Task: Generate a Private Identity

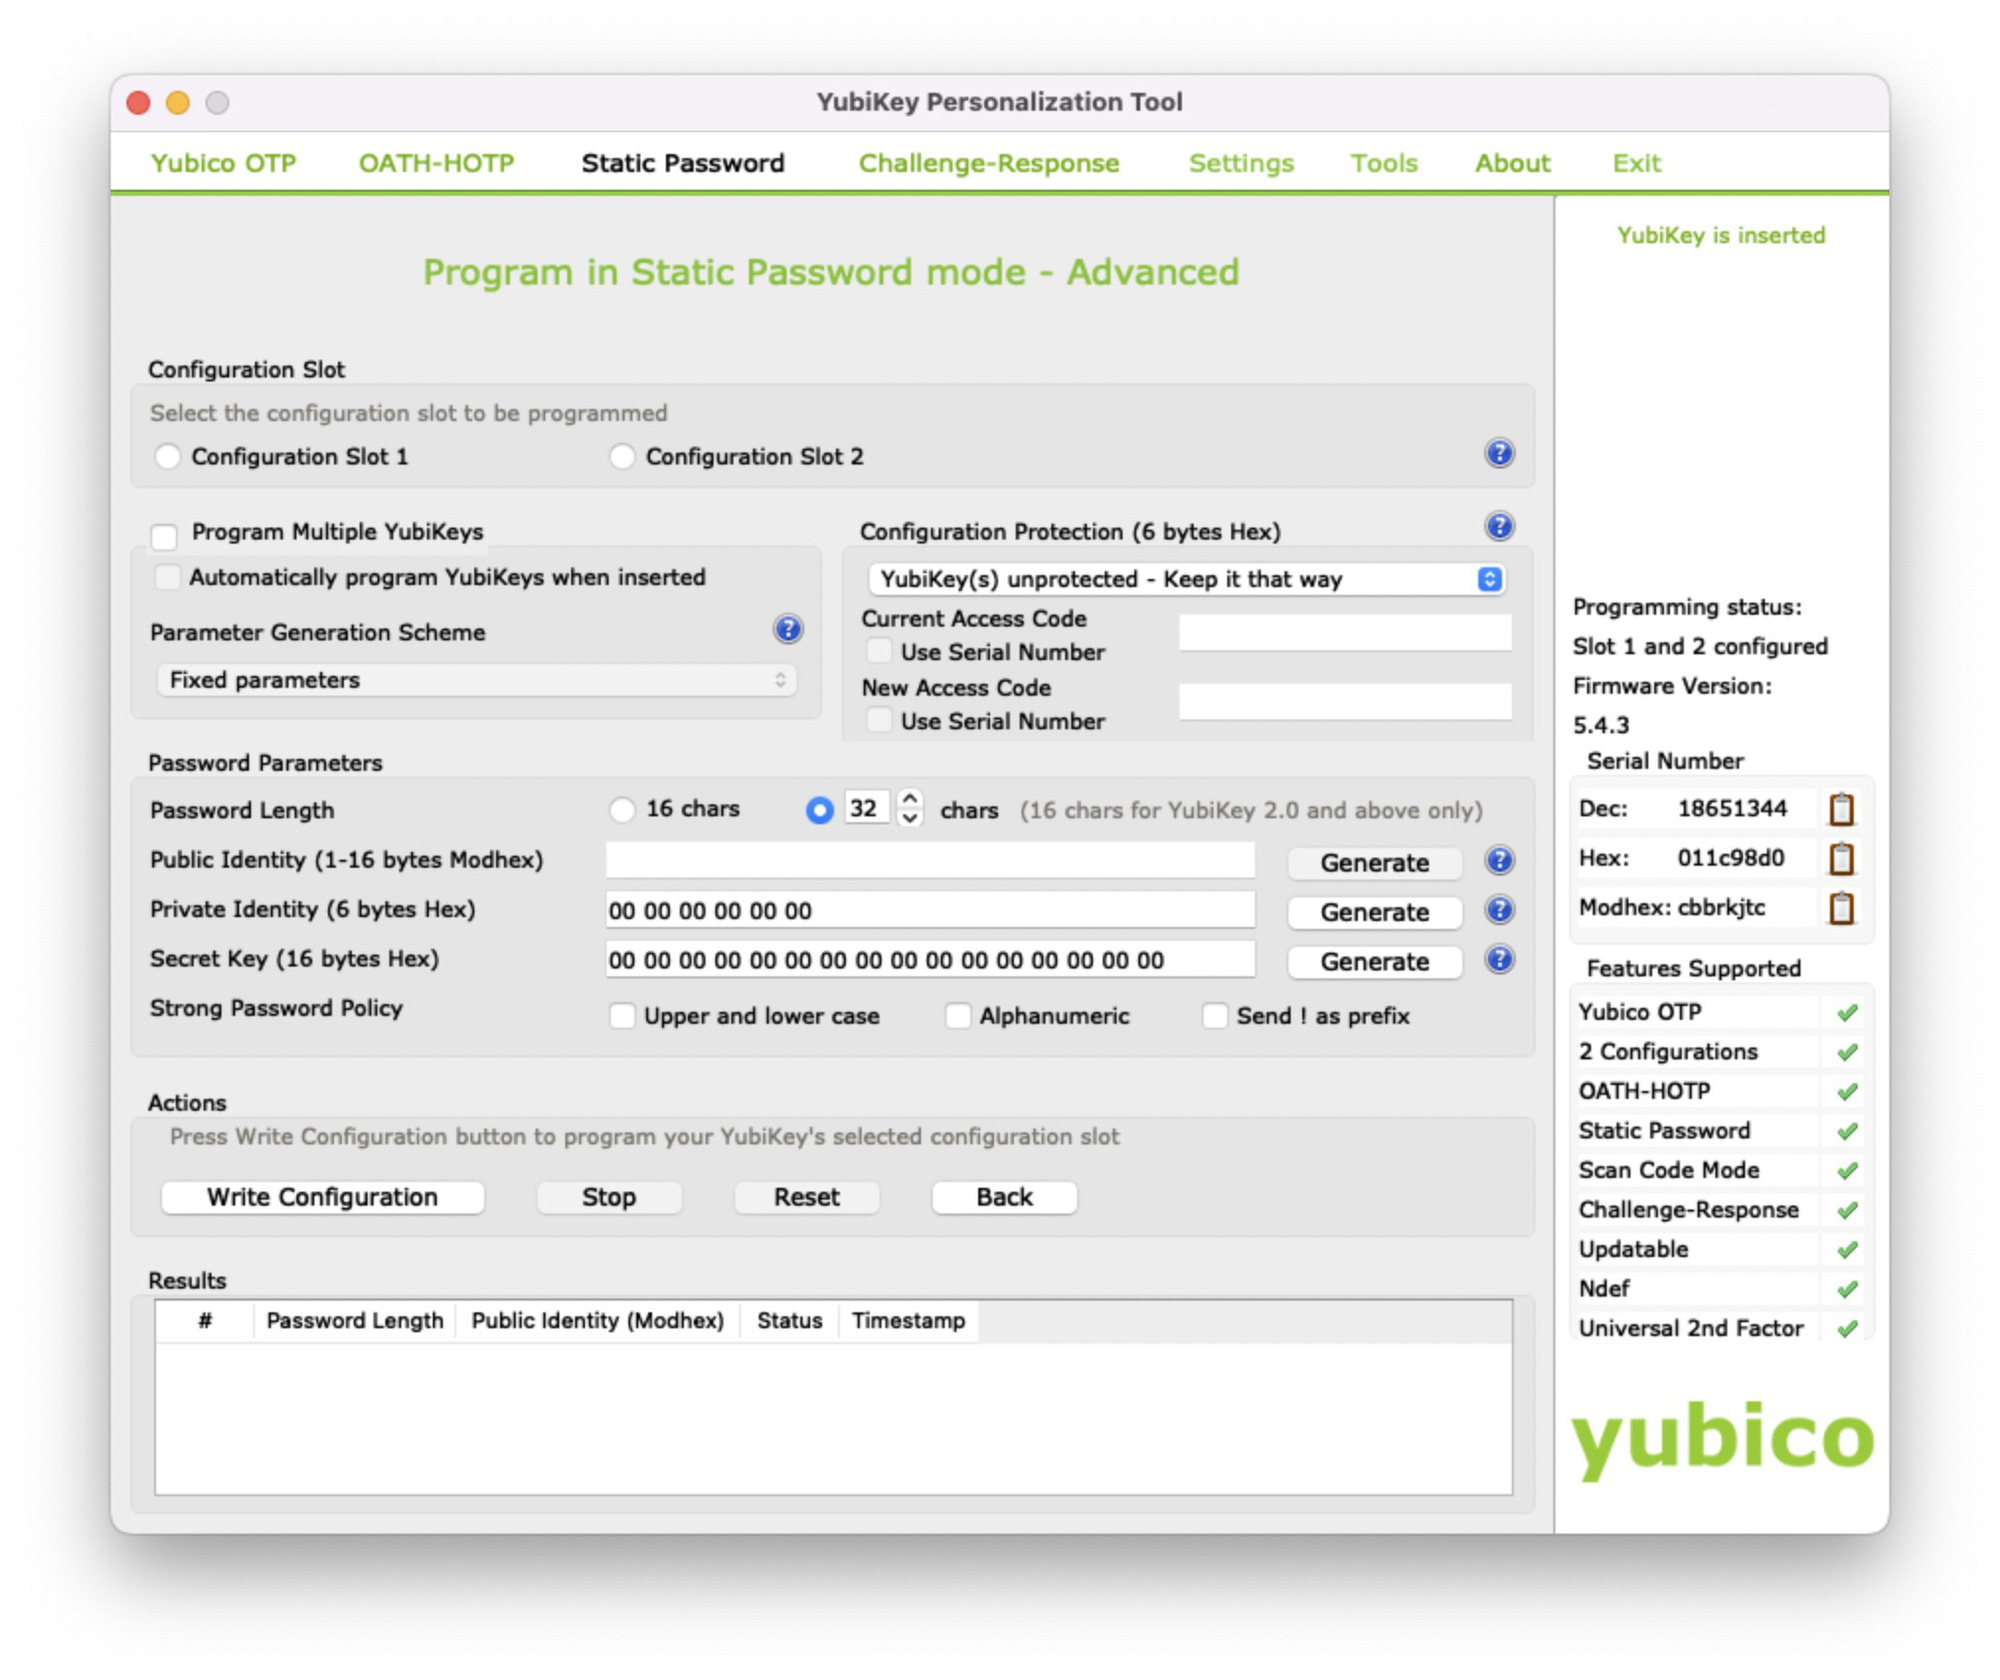Action: [1375, 911]
